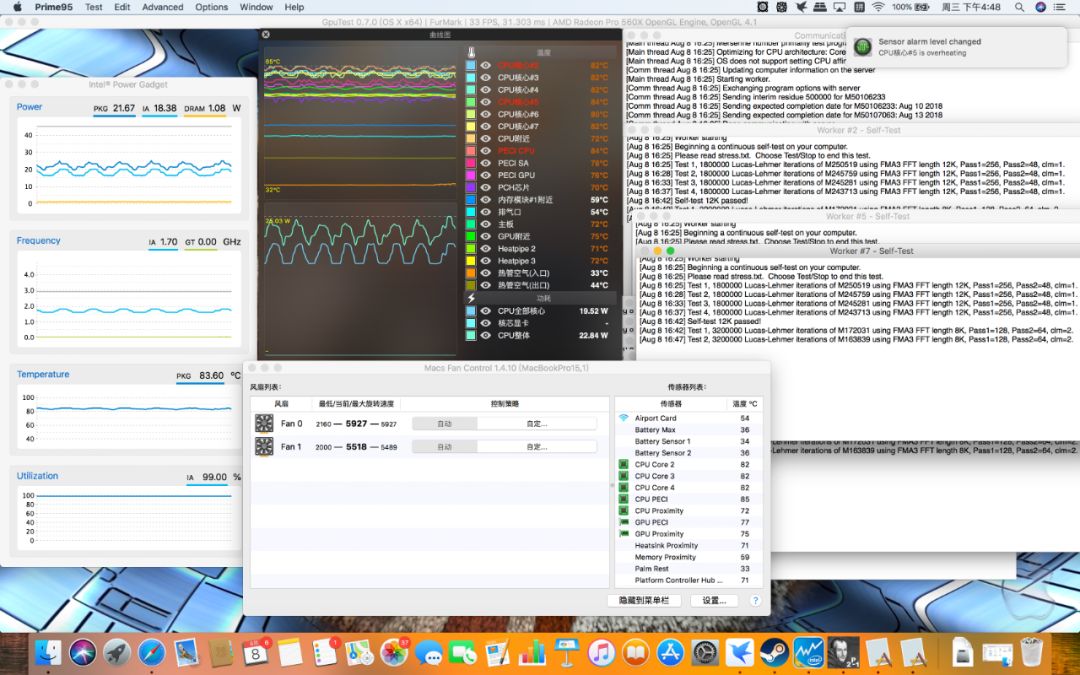Open the Options menu in Prime95
The image size is (1080, 675).
(x=211, y=7)
